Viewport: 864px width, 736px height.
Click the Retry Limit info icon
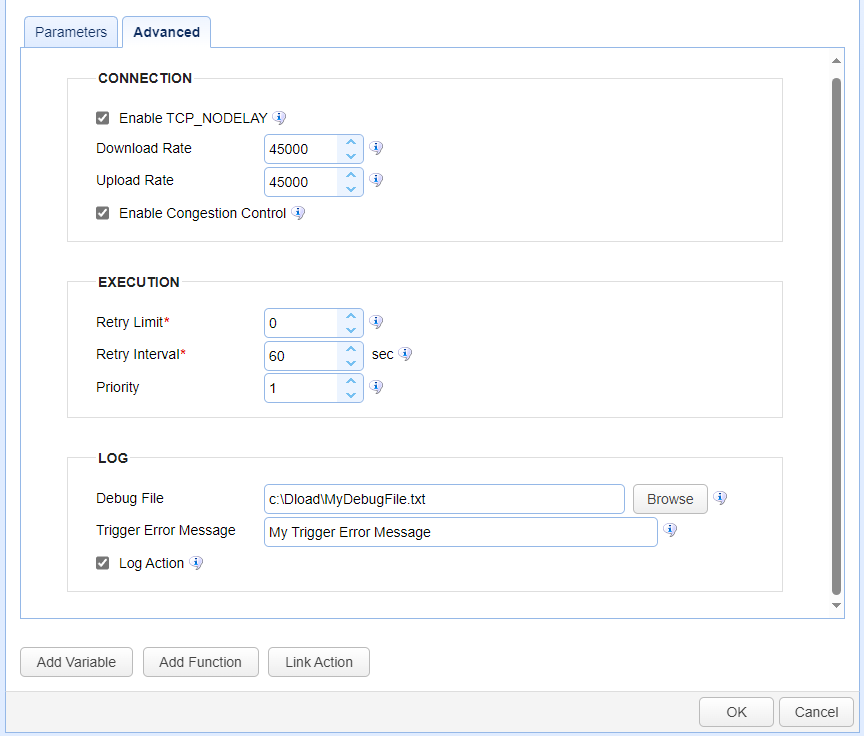pos(376,322)
